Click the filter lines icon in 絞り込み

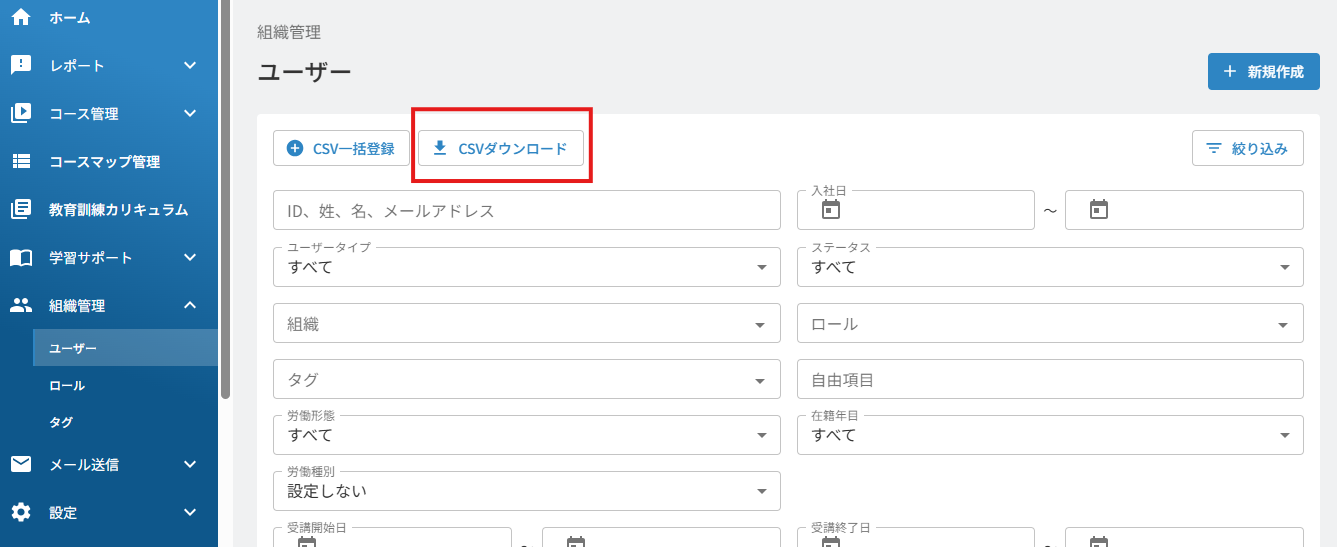(1214, 148)
